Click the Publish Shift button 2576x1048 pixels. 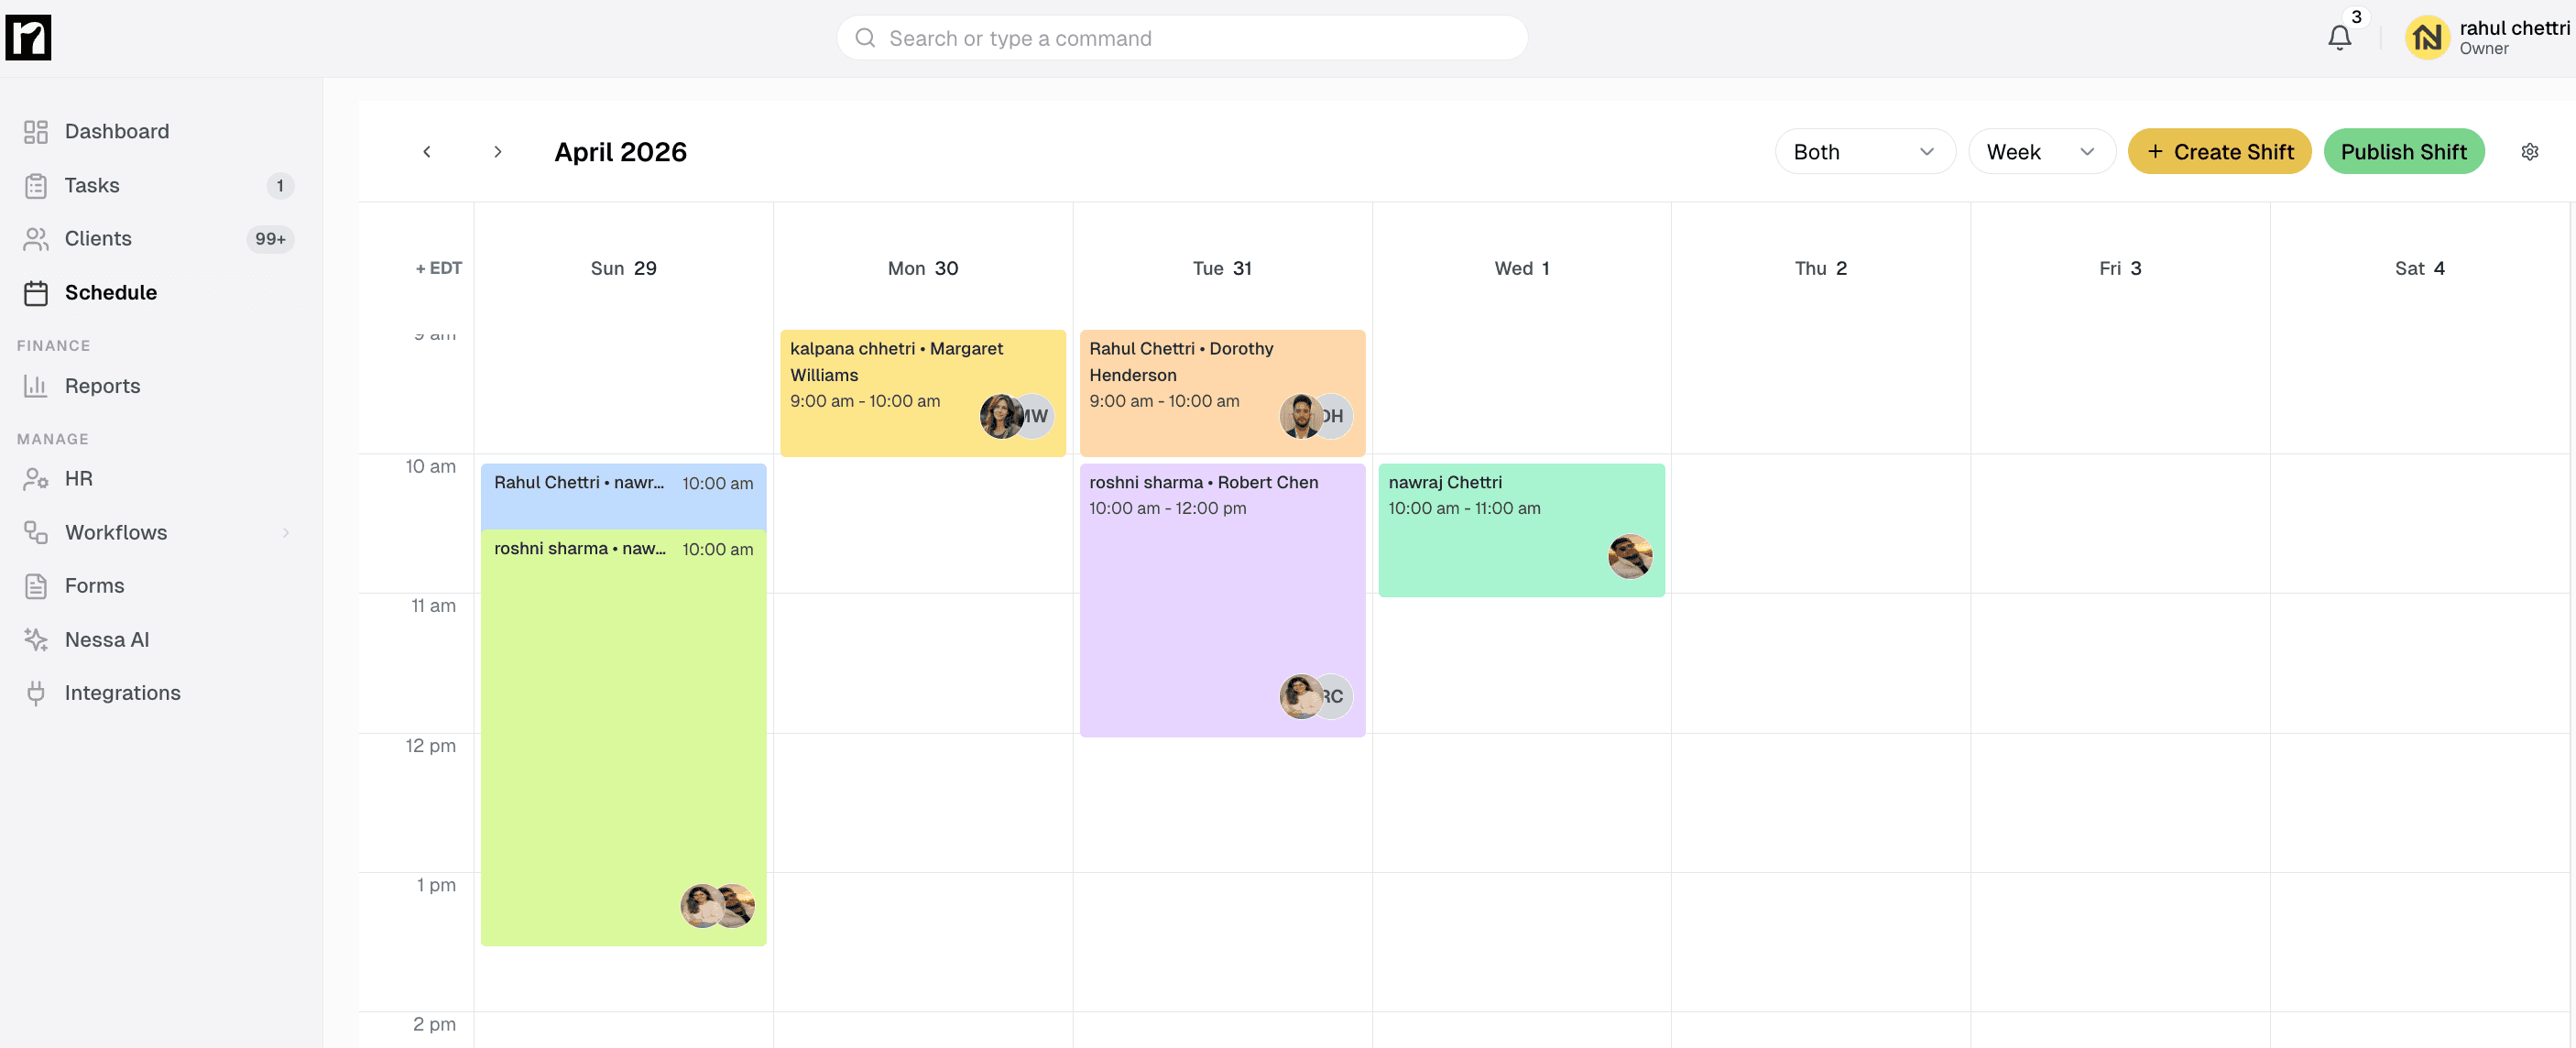[x=2404, y=151]
